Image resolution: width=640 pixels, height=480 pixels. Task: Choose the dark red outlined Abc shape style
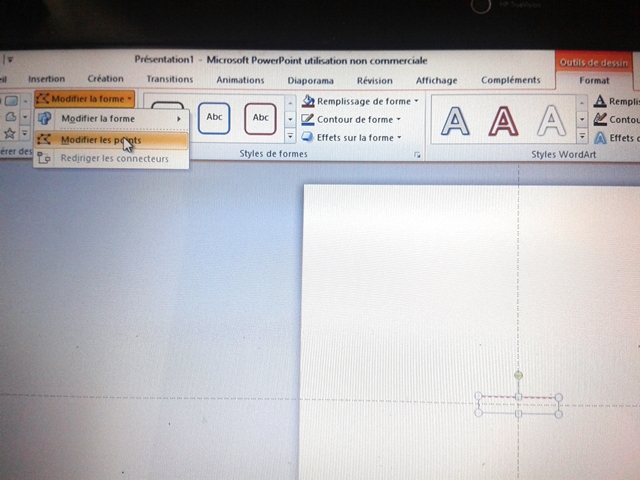tap(261, 118)
